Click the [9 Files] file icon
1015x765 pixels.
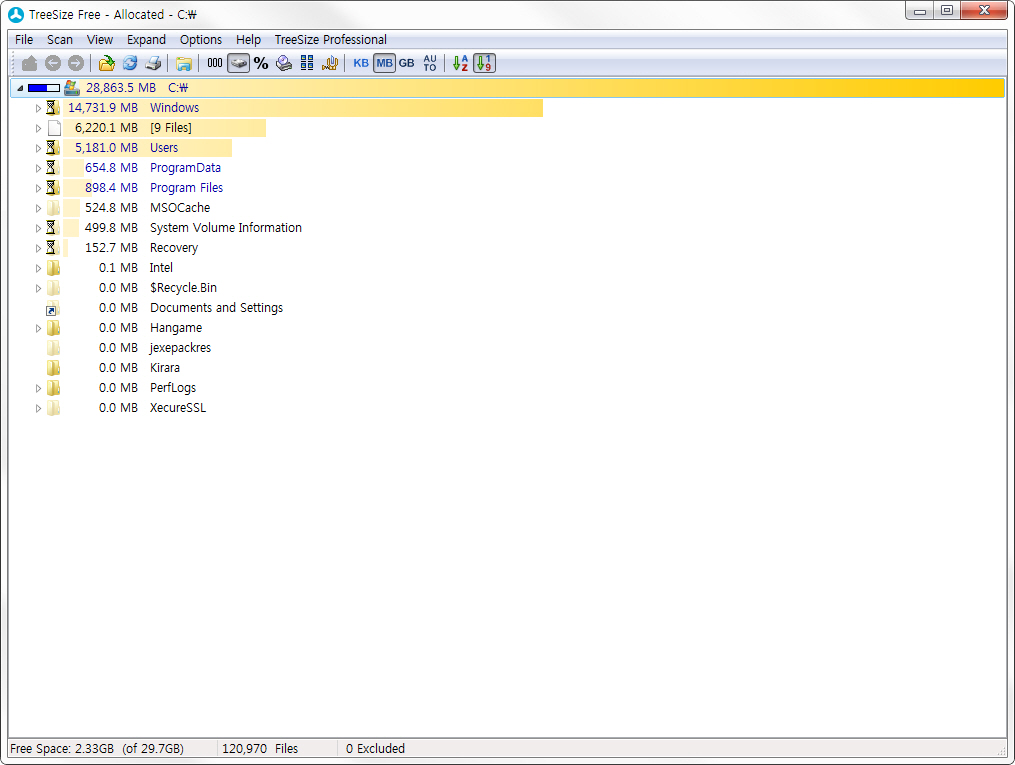(54, 128)
